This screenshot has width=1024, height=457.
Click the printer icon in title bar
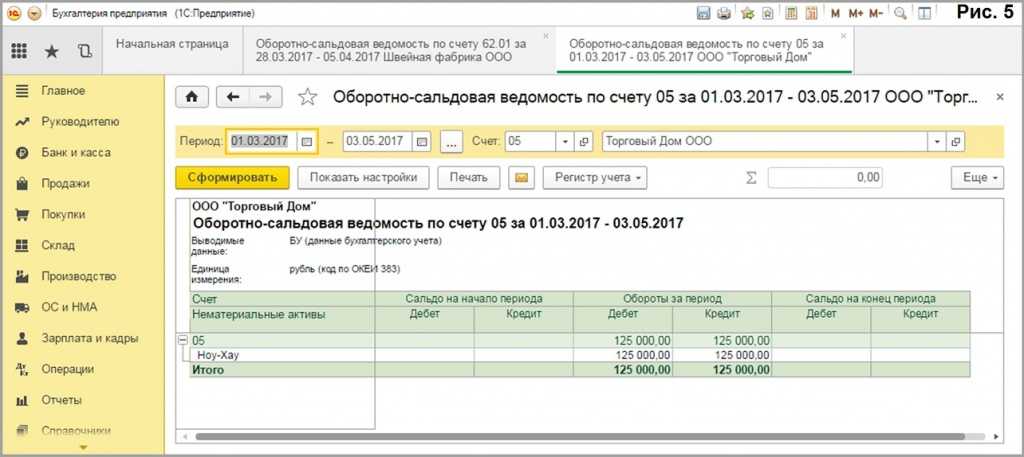point(724,13)
